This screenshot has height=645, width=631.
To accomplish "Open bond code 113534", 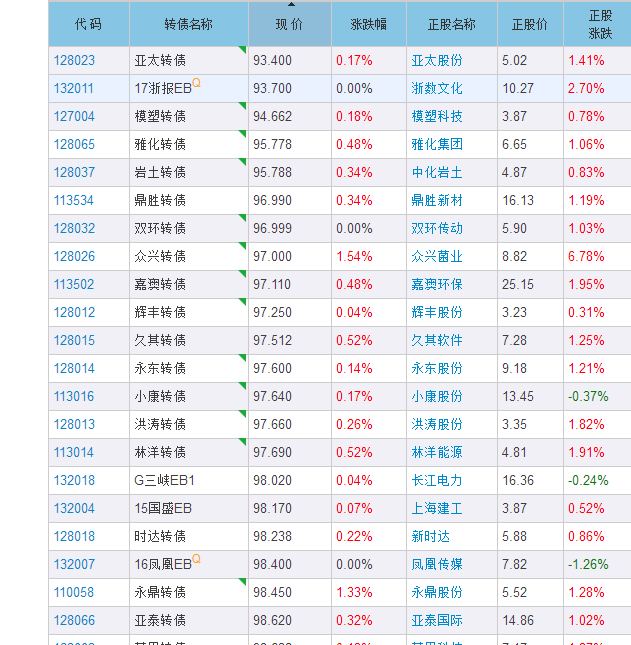I will 74,200.
